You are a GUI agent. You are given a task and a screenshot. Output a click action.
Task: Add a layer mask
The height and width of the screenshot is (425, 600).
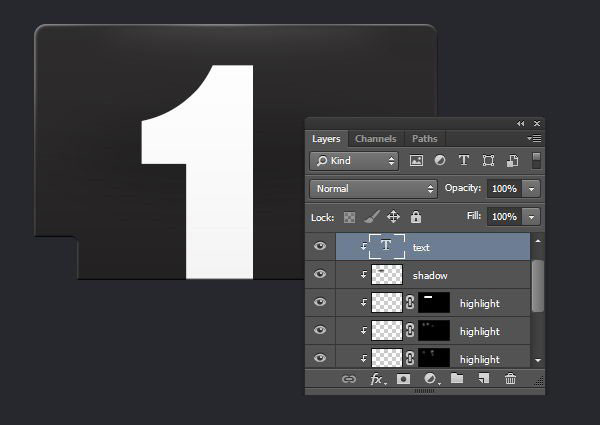click(x=403, y=379)
